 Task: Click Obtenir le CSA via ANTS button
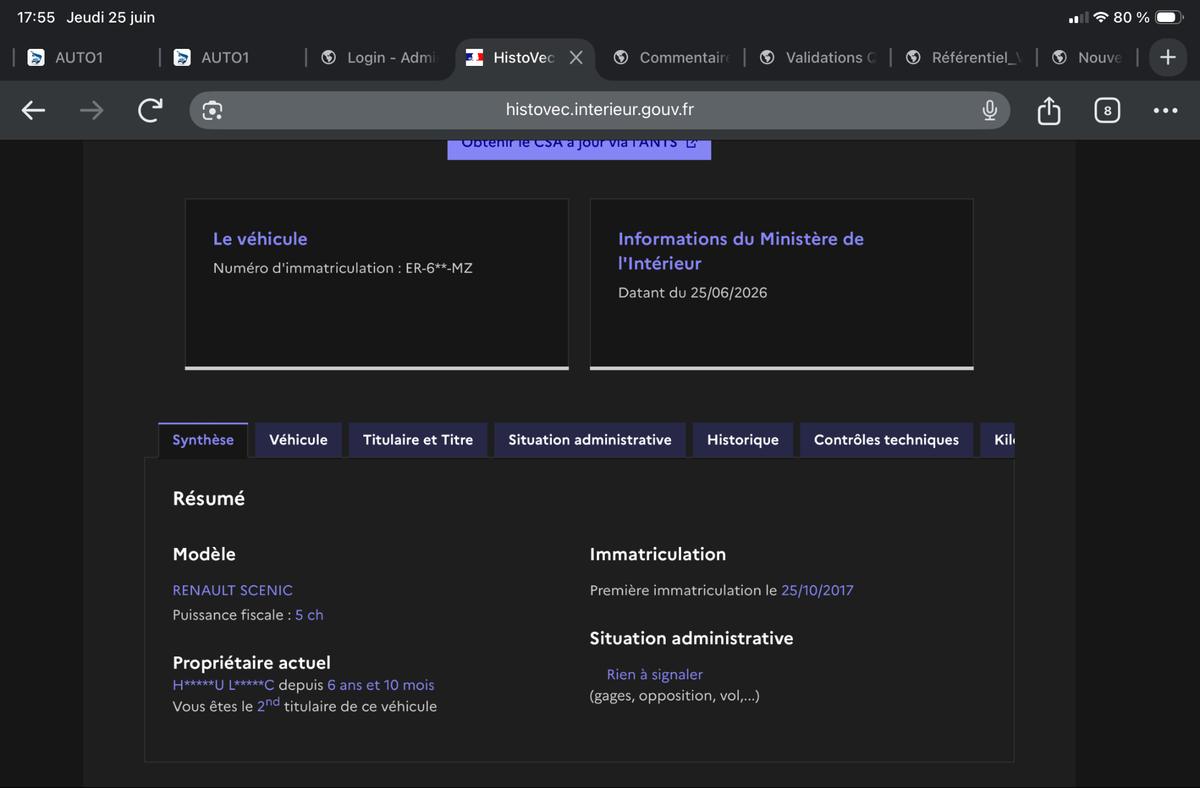(579, 146)
